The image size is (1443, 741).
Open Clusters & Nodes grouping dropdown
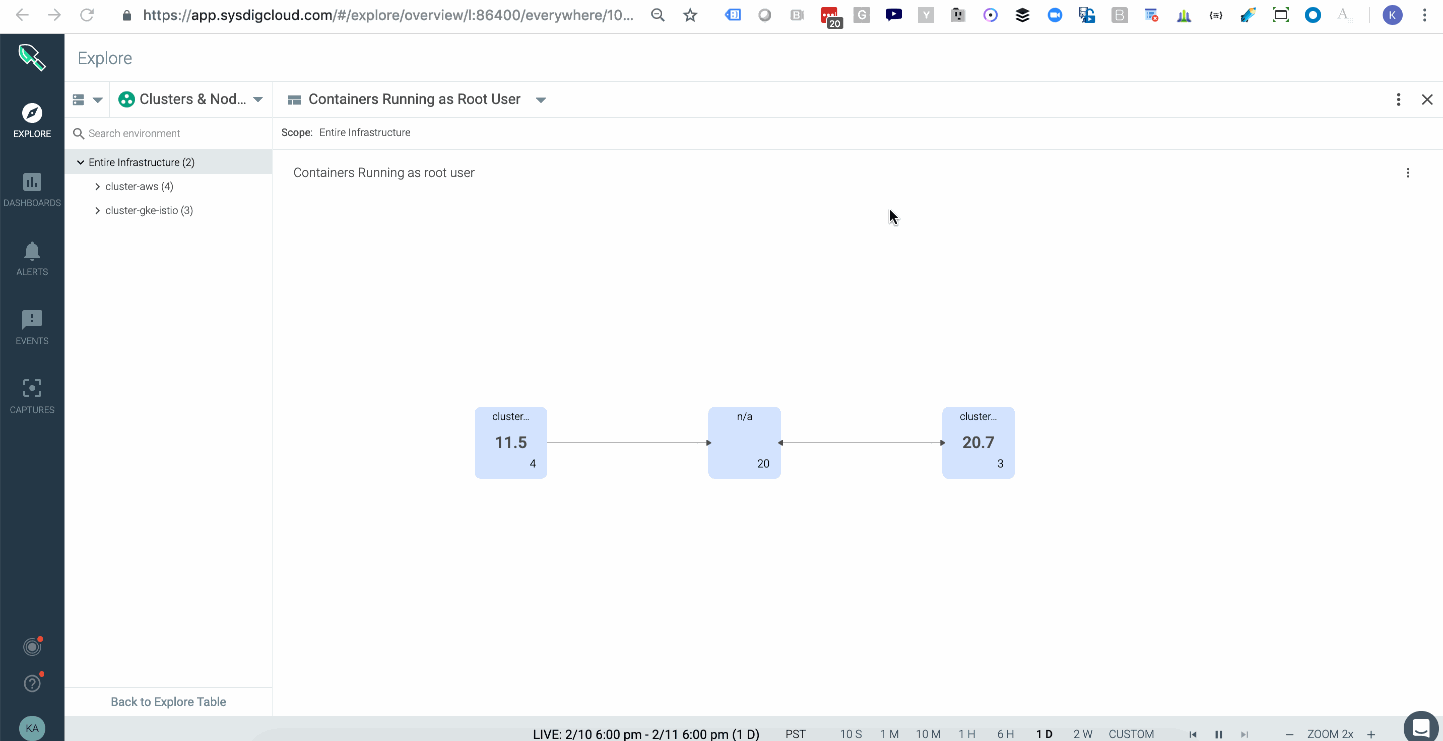click(x=191, y=99)
